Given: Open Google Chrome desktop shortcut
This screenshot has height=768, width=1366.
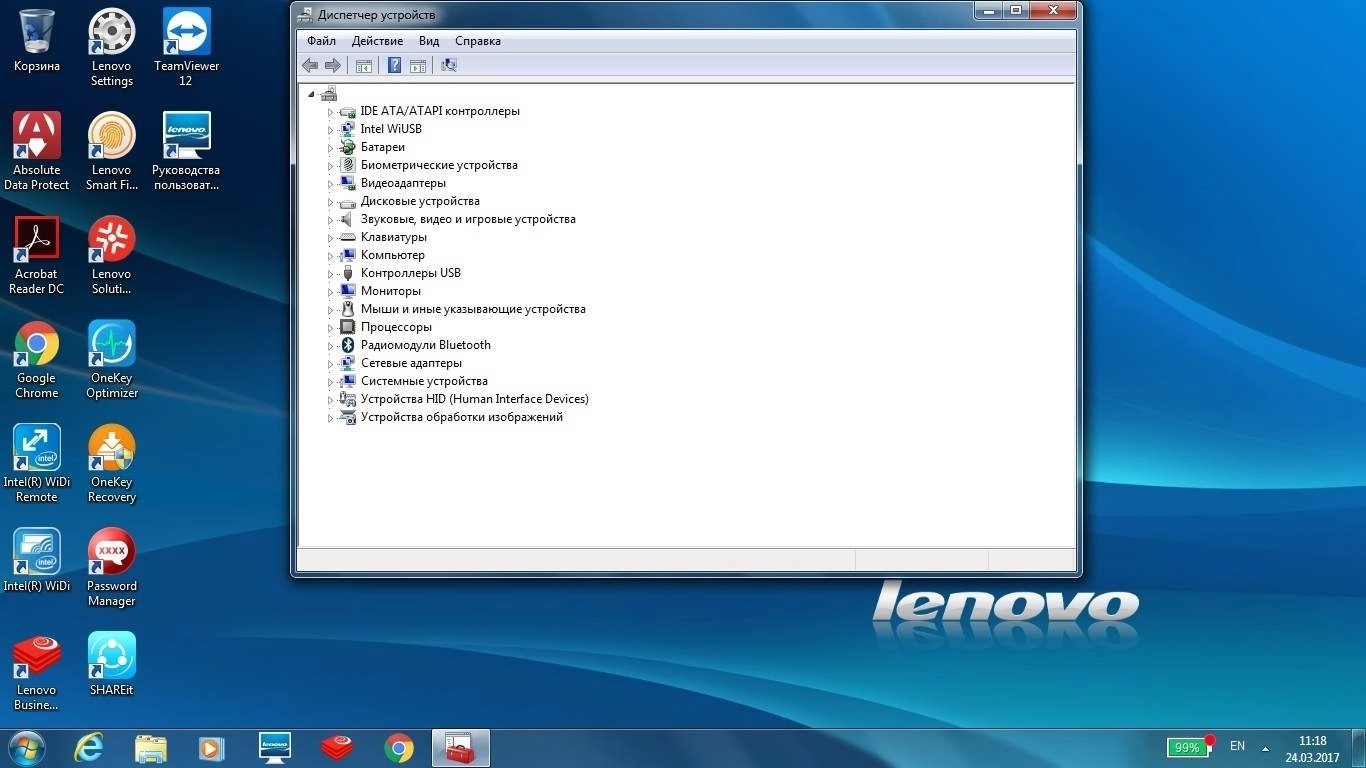Looking at the screenshot, I should pyautogui.click(x=37, y=359).
